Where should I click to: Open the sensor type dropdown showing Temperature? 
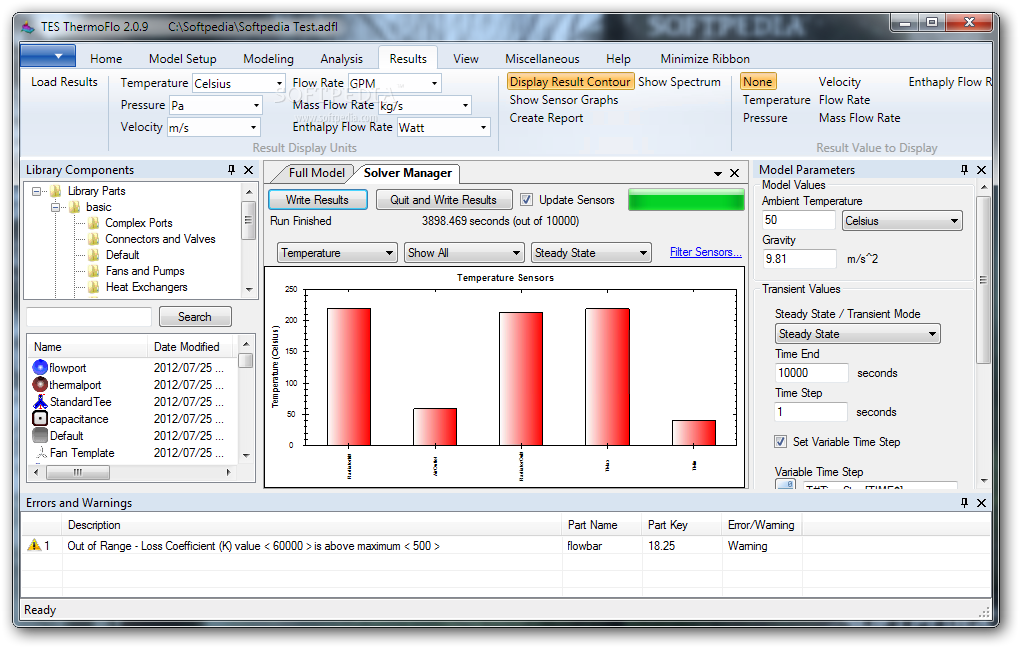(x=337, y=252)
